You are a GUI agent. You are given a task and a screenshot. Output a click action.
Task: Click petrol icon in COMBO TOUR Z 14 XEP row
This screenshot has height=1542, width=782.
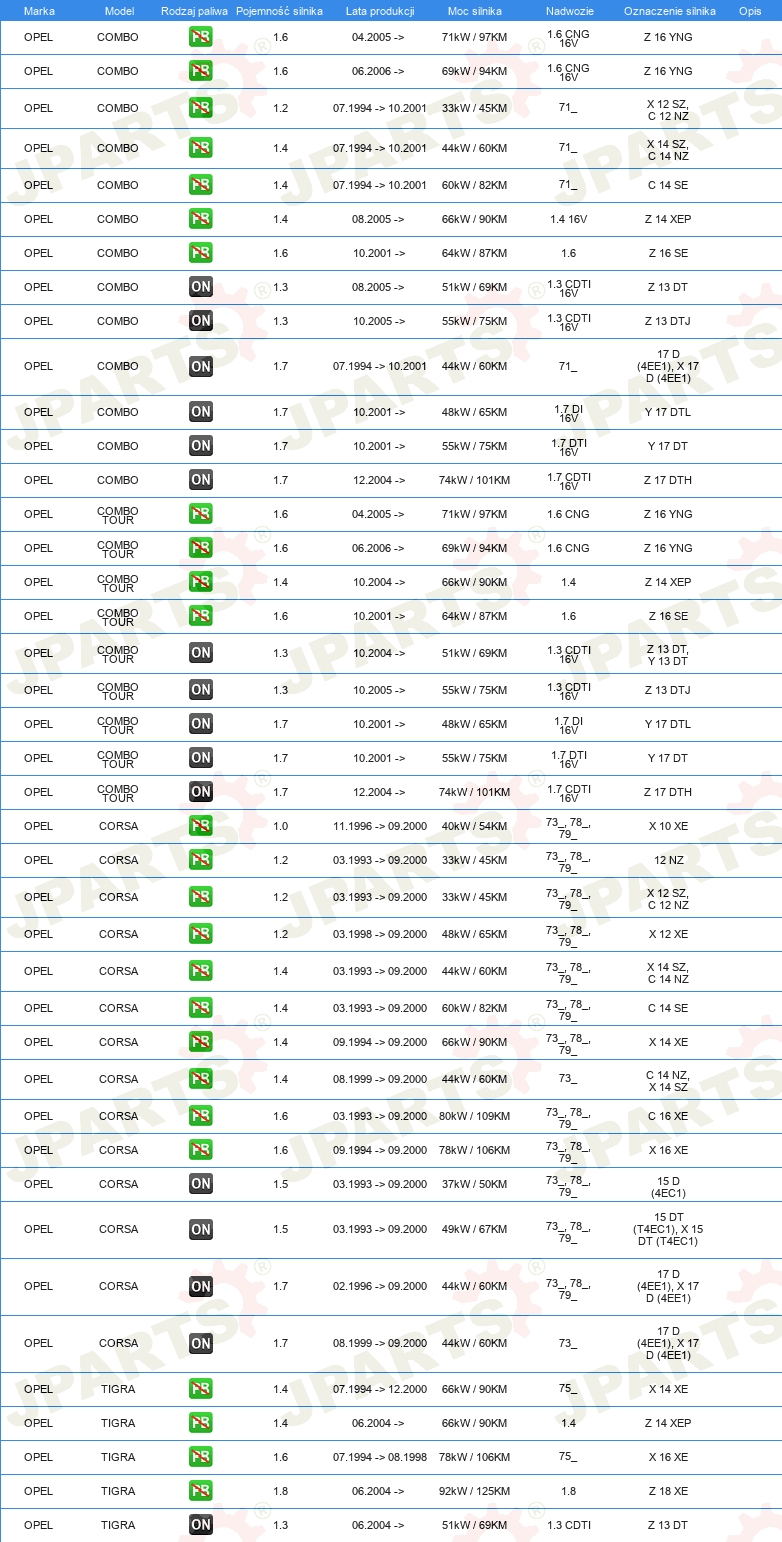(x=201, y=582)
